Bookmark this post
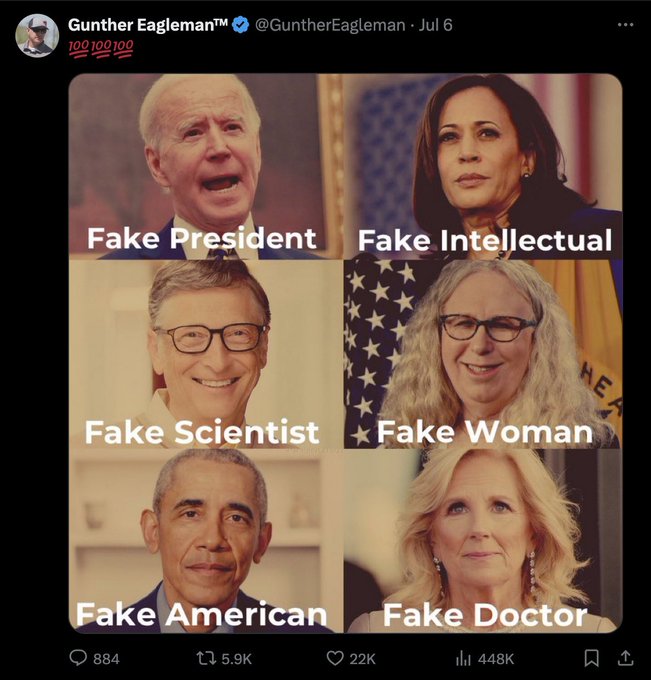This screenshot has width=651, height=680. (x=591, y=658)
